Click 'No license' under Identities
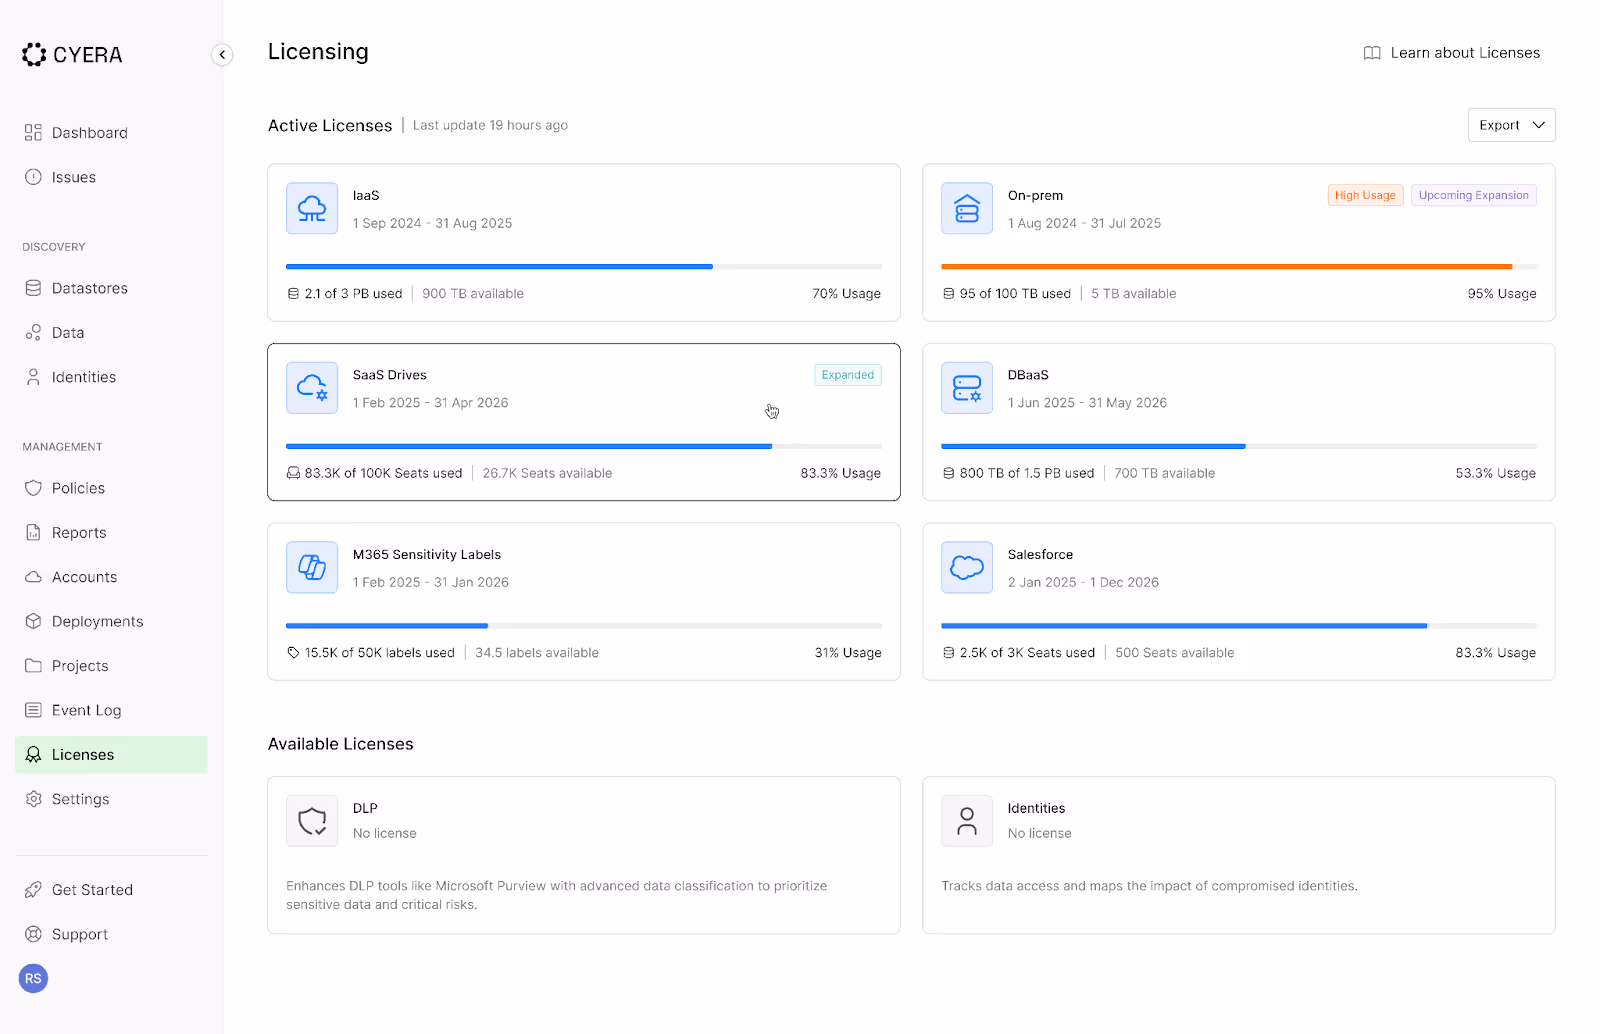Viewport: 1600px width, 1034px height. click(x=1039, y=833)
